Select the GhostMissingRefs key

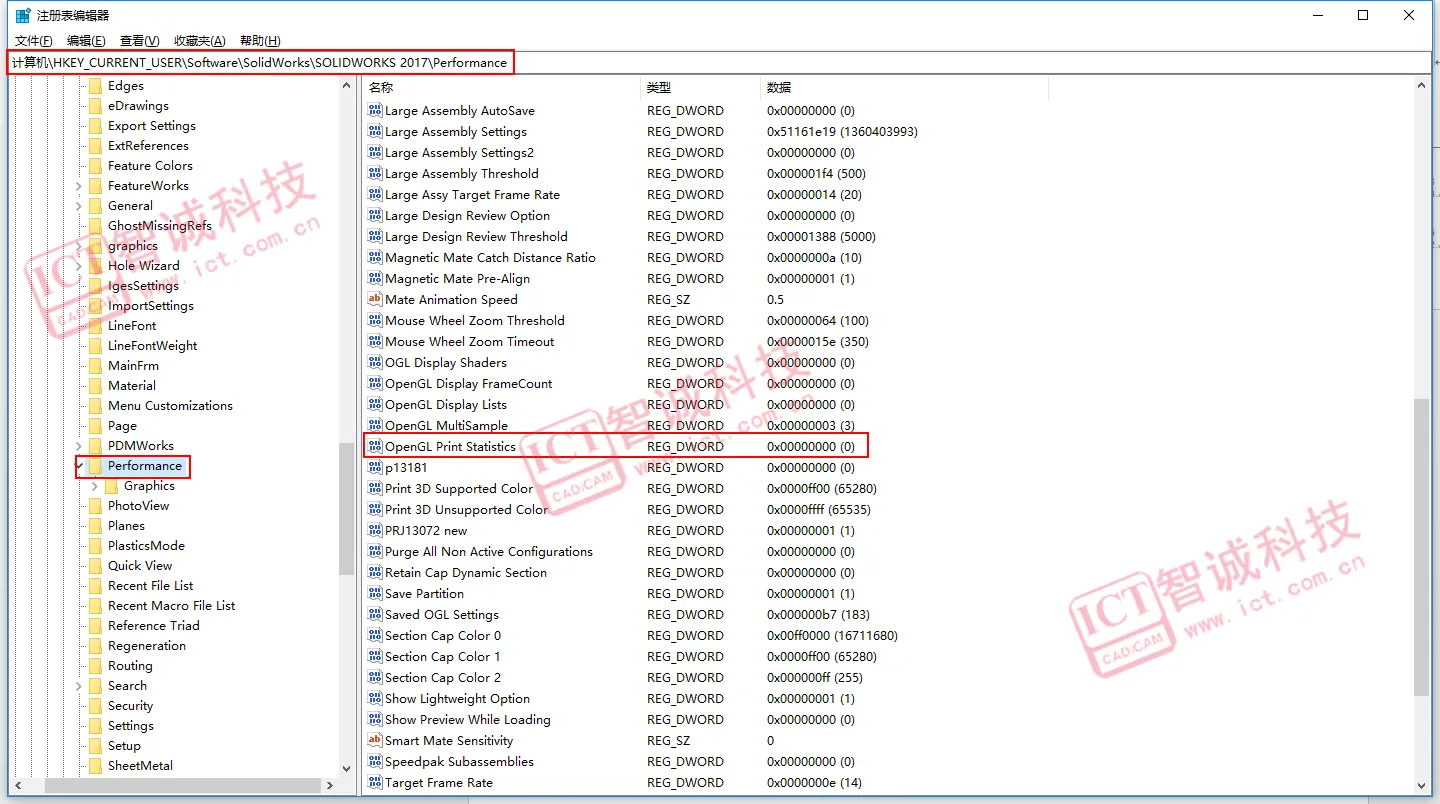point(160,226)
